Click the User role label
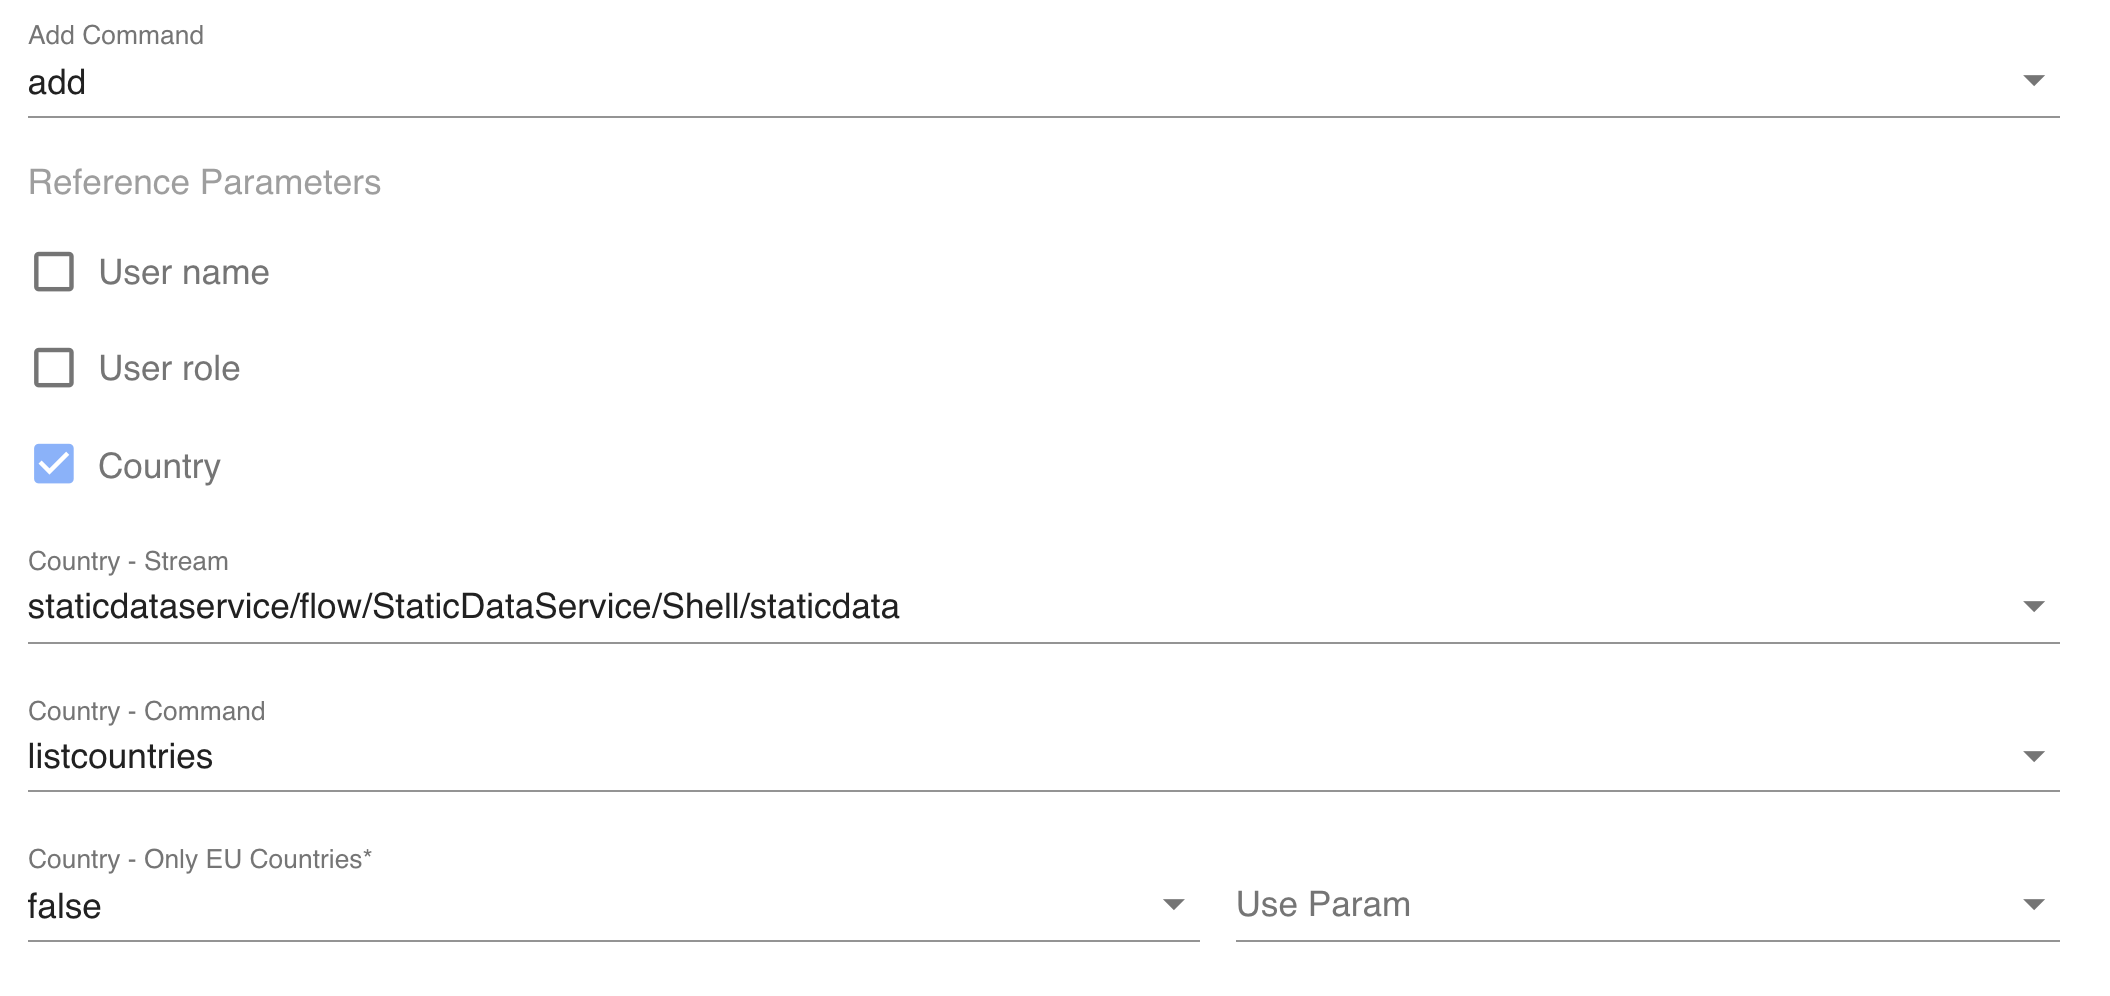This screenshot has width=2110, height=996. [169, 369]
